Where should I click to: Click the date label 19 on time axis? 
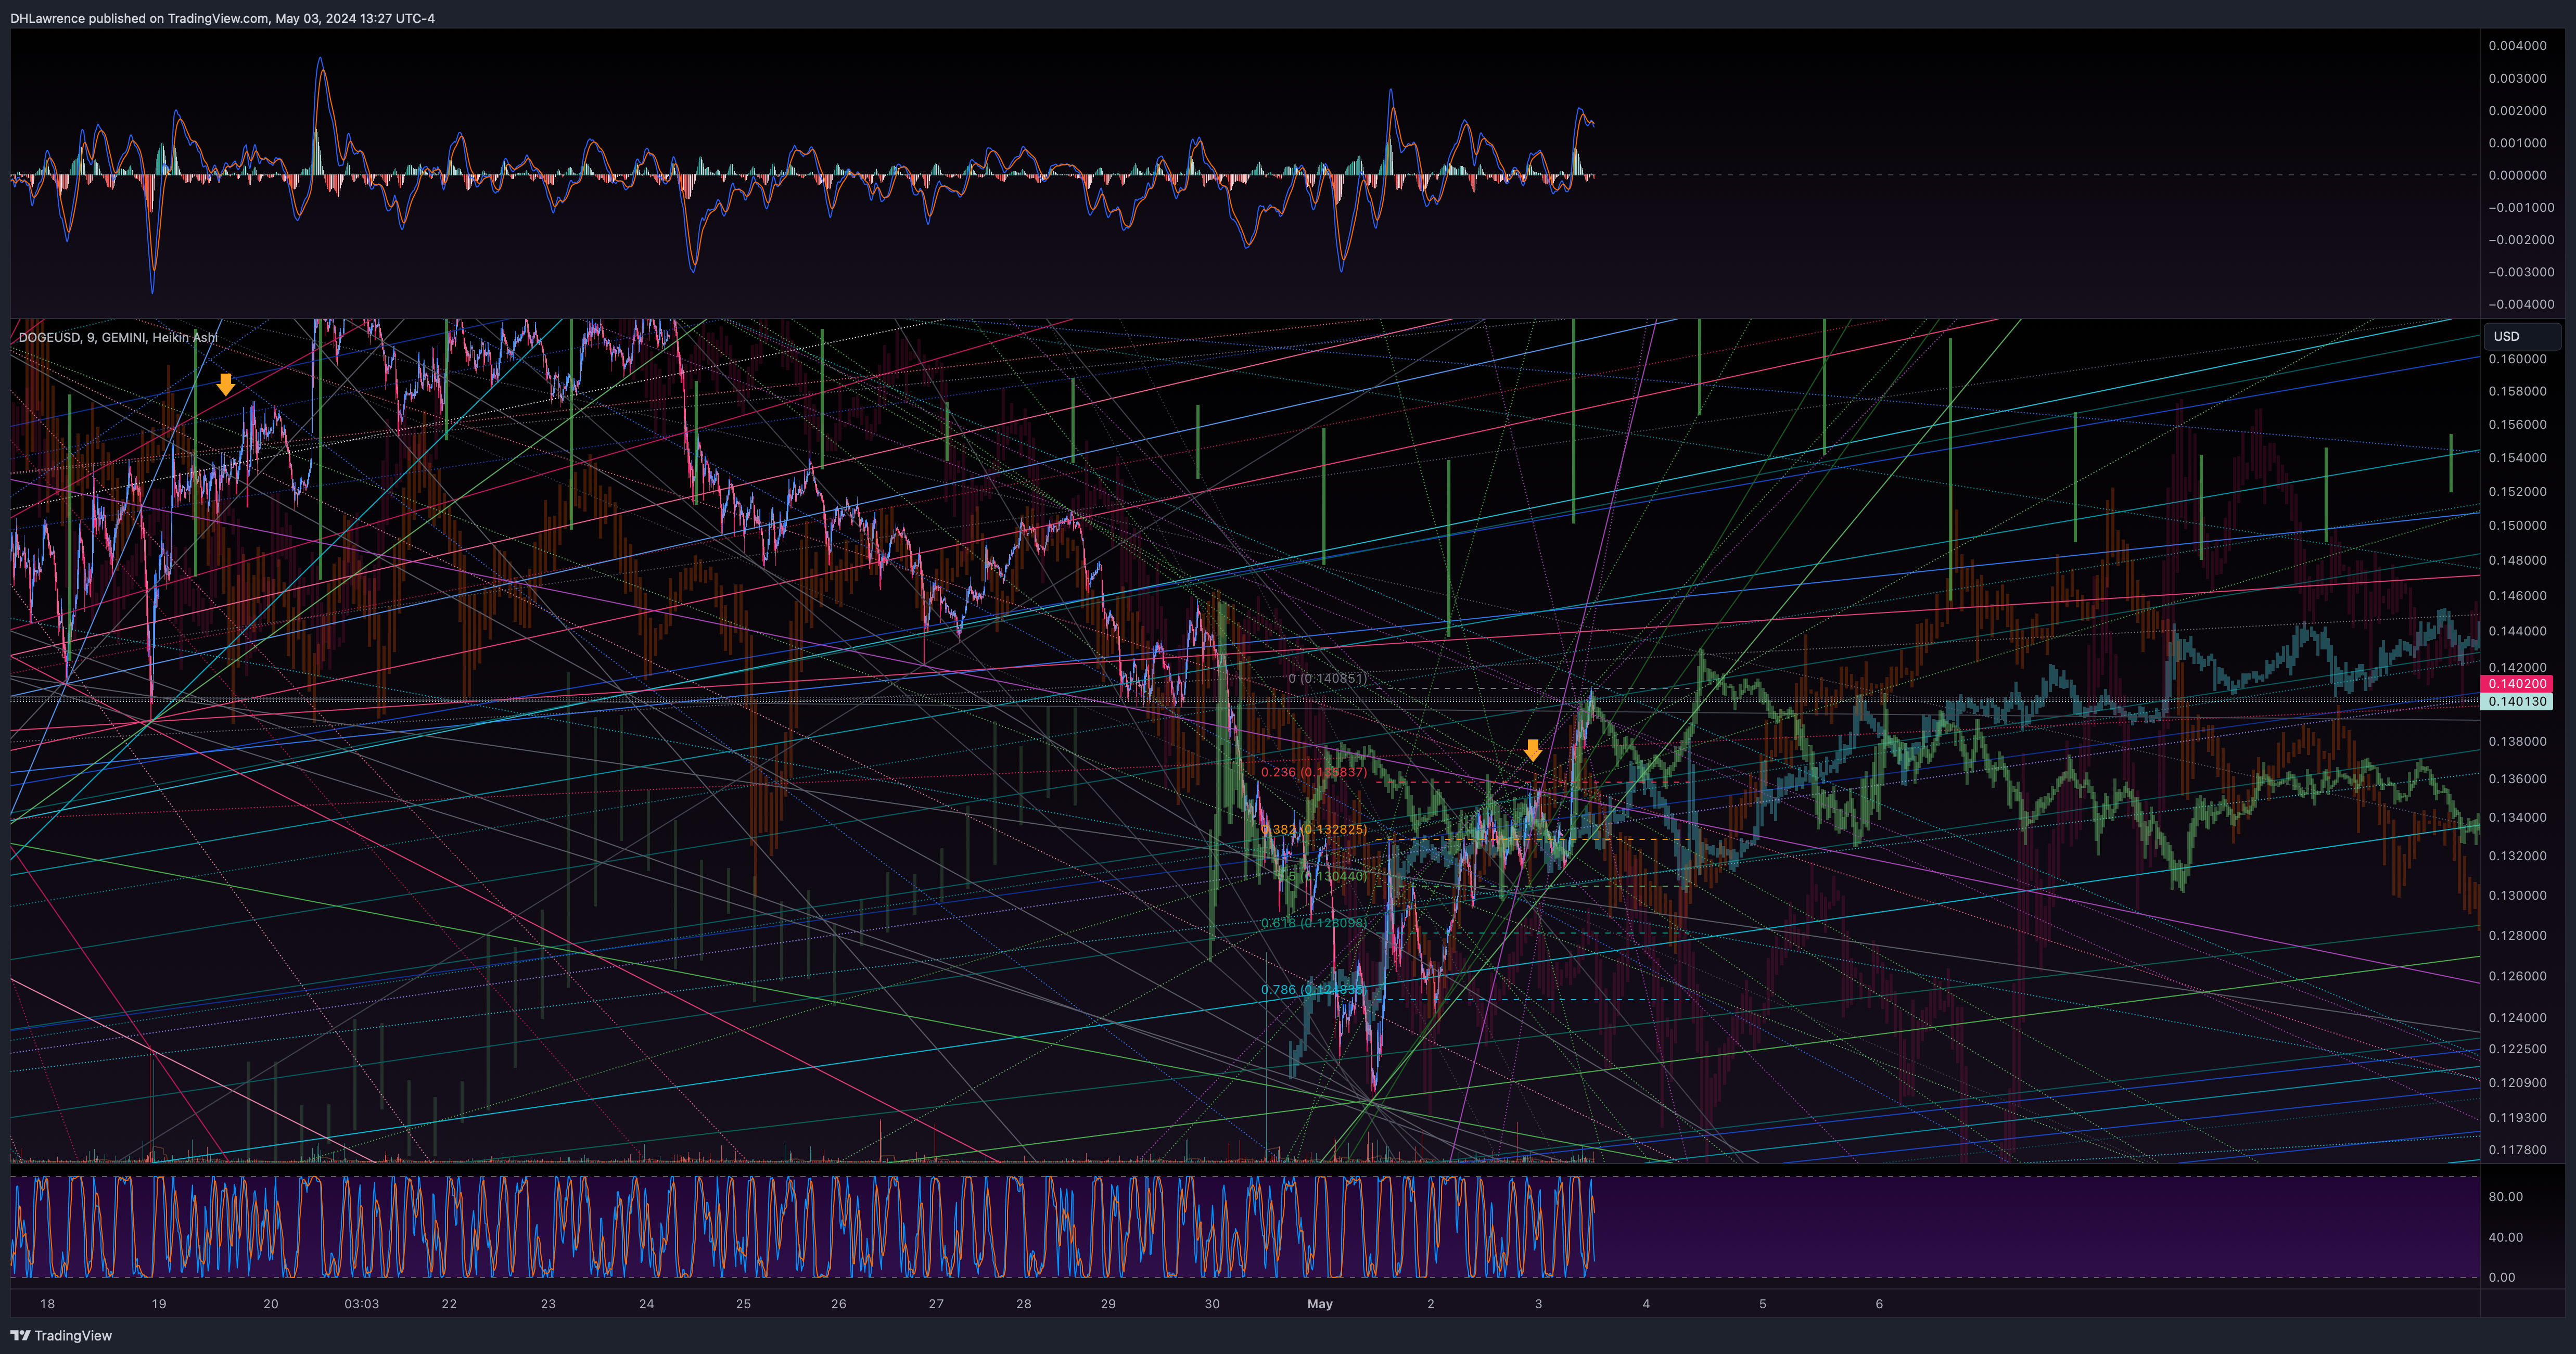[159, 1304]
